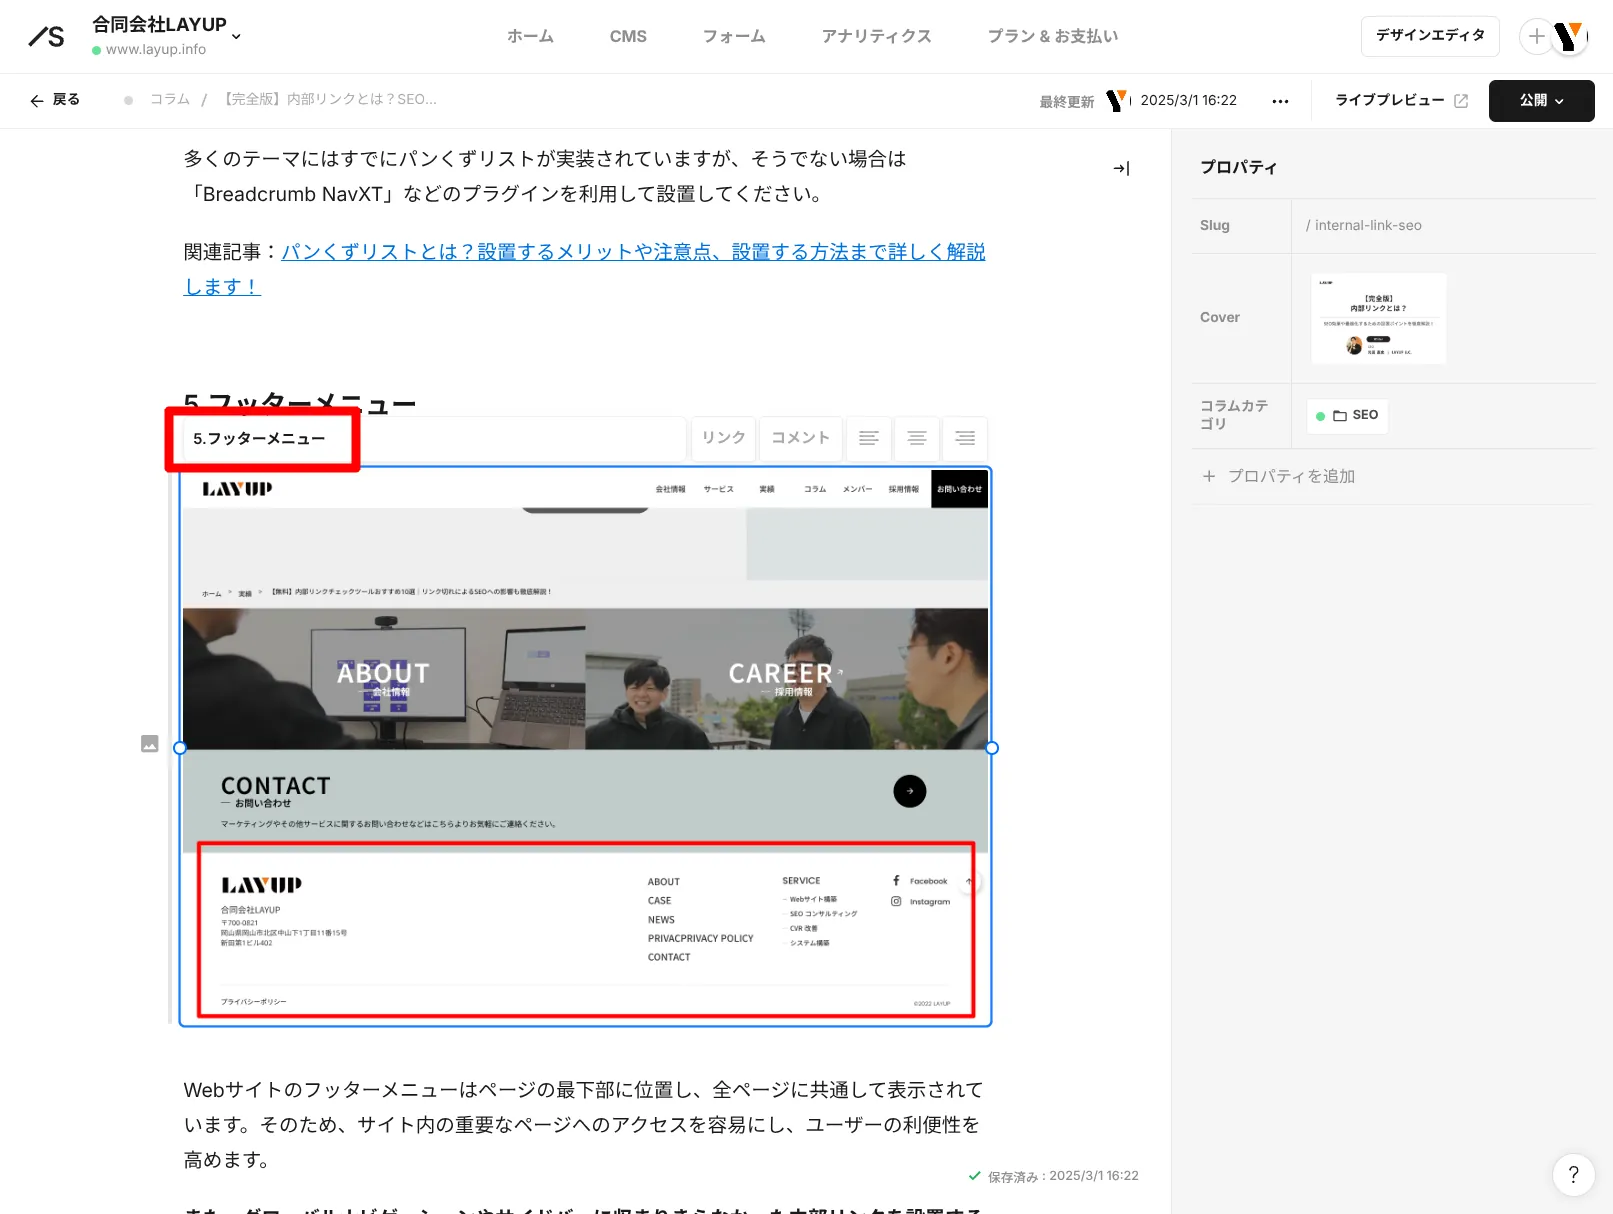Switch to the フォーム tab
The width and height of the screenshot is (1613, 1214).
tap(734, 36)
